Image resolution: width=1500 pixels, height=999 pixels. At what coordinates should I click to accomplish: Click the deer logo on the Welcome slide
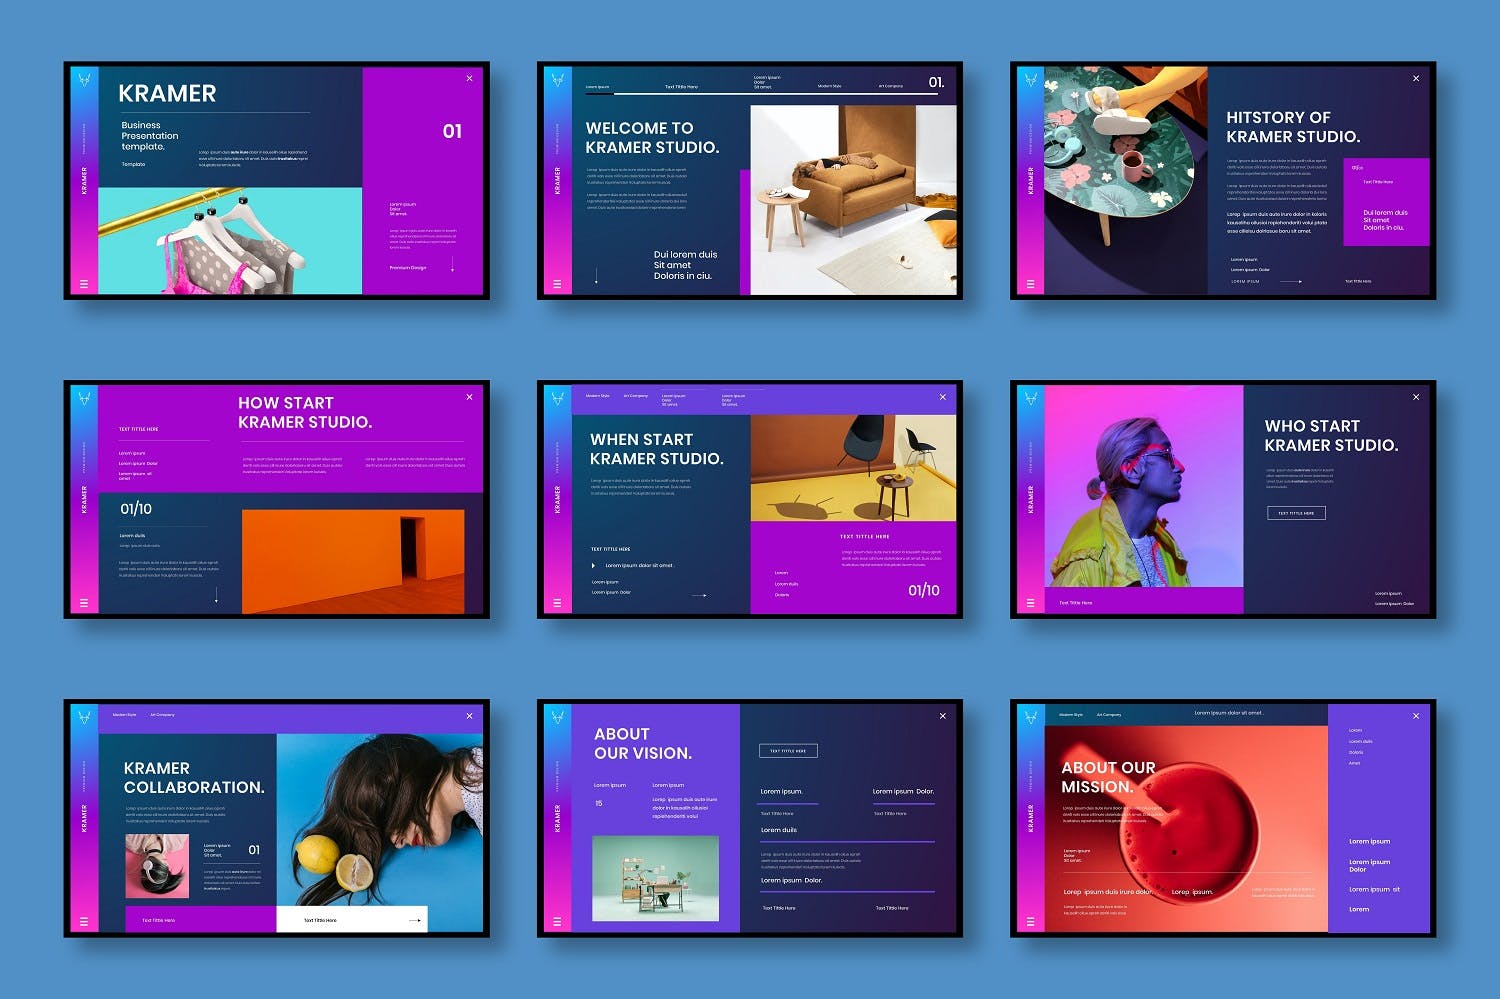tap(558, 79)
